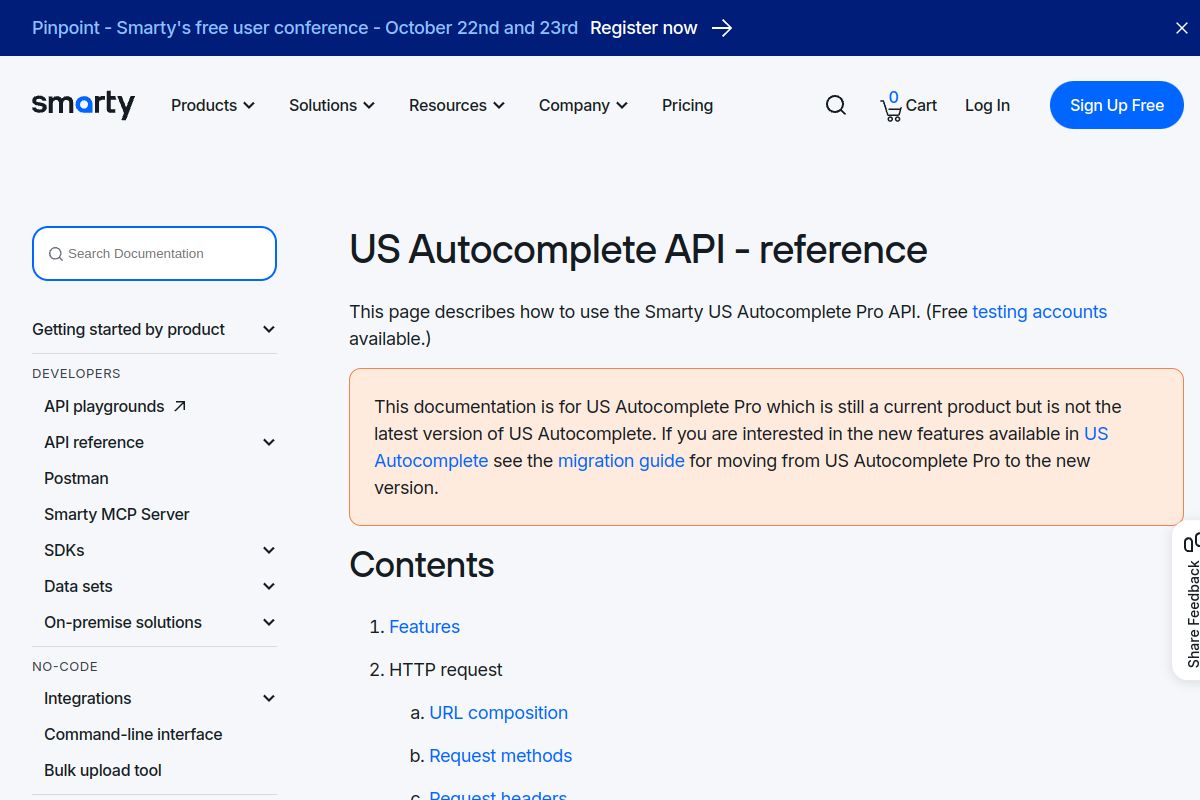The width and height of the screenshot is (1200, 800).
Task: Dismiss the Pinpoint conference banner
Action: [x=1181, y=28]
